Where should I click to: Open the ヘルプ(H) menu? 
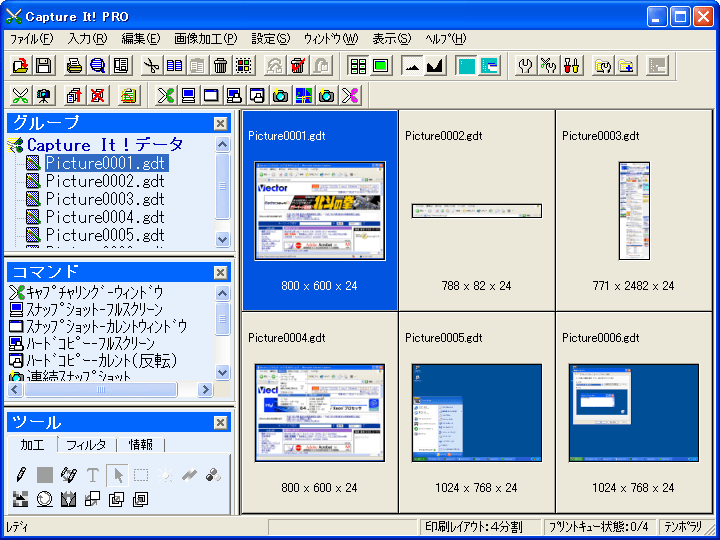[445, 39]
